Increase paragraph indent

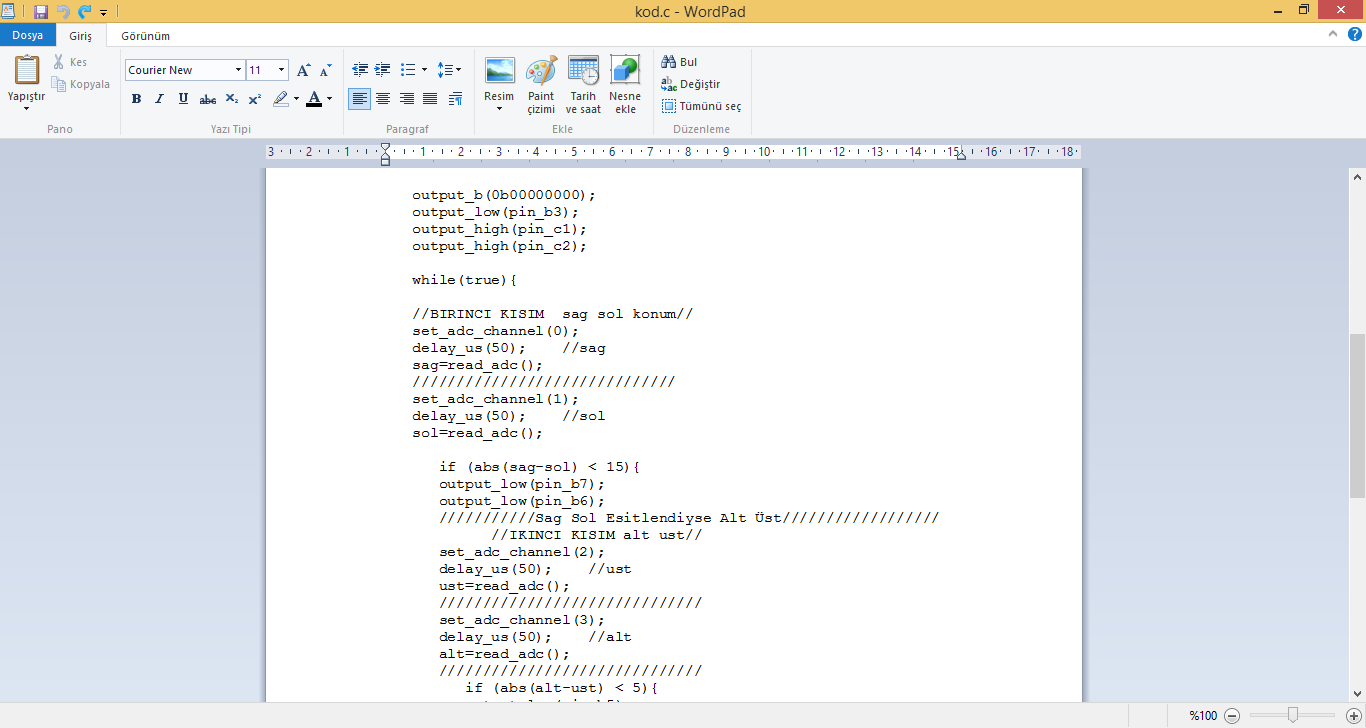[383, 70]
